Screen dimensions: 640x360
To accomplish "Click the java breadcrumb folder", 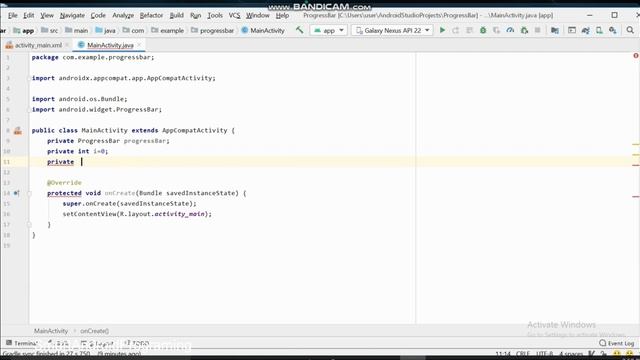I will pos(106,30).
